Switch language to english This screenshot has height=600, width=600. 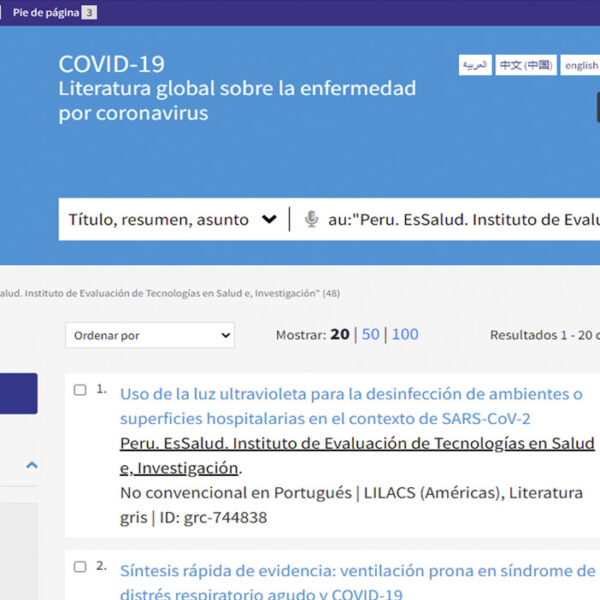pyautogui.click(x=580, y=65)
